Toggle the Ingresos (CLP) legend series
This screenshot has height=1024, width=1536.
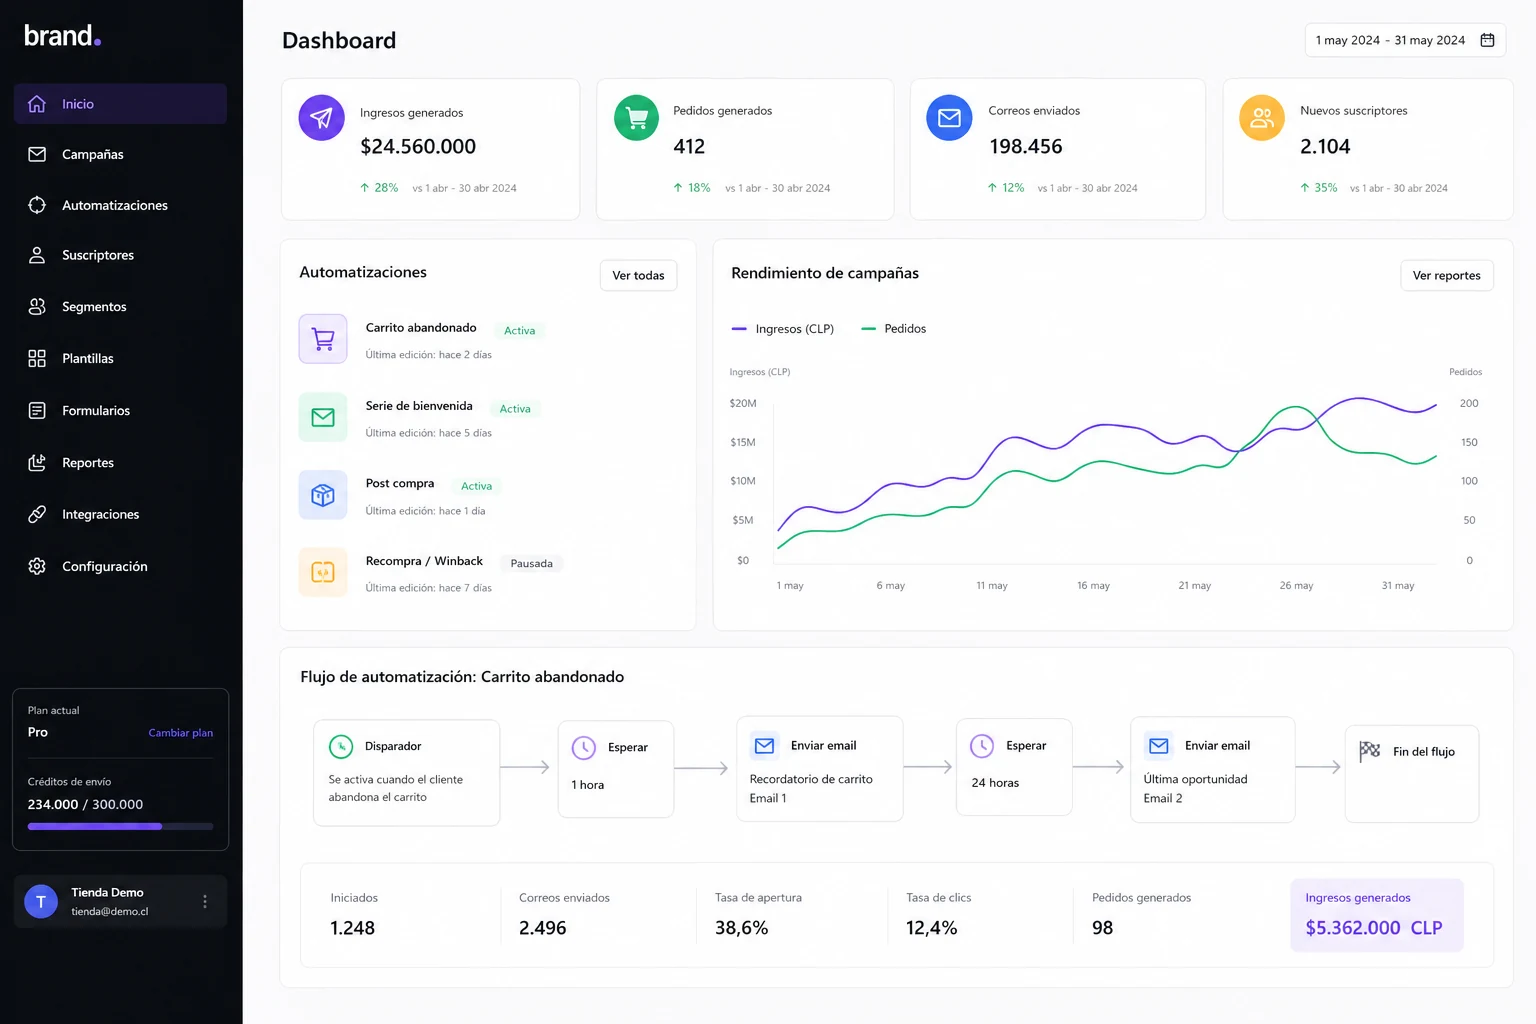click(x=783, y=328)
